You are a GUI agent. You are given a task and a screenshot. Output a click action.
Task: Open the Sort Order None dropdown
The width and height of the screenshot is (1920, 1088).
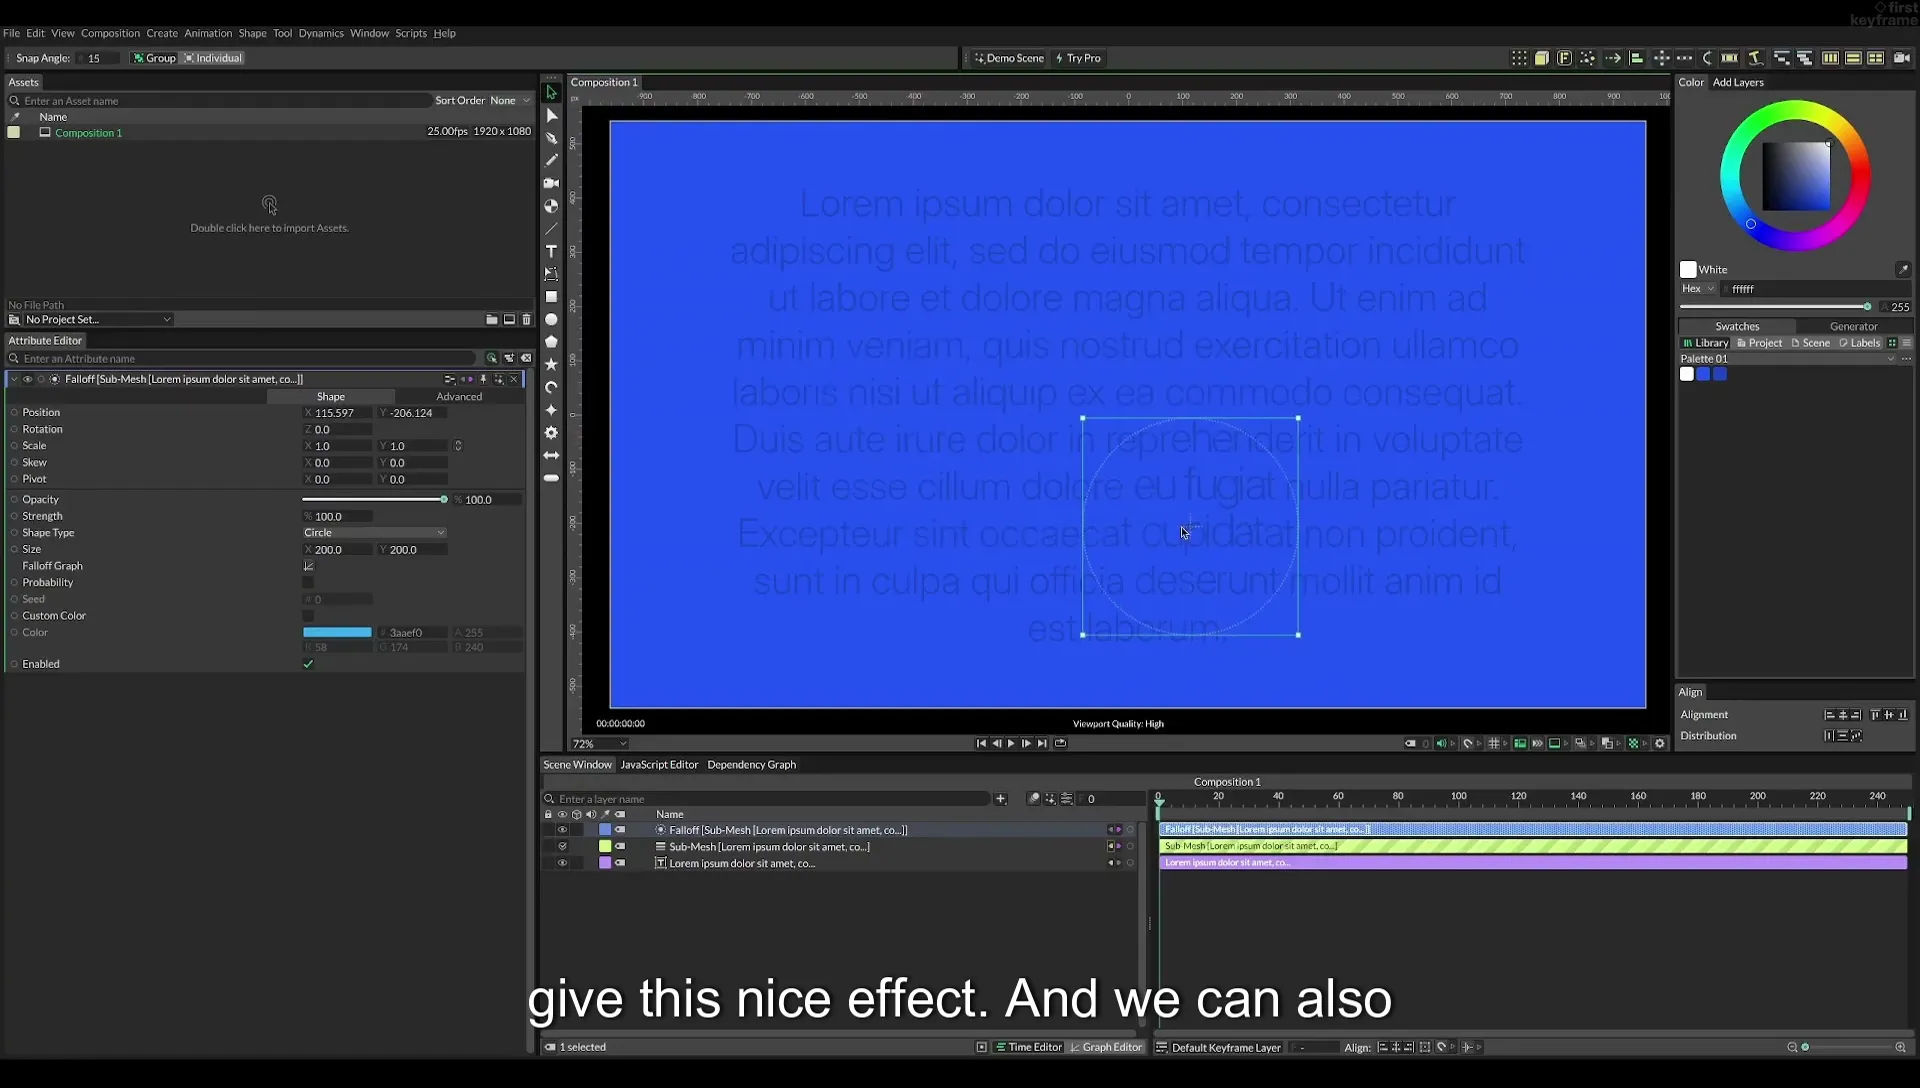[x=510, y=100]
